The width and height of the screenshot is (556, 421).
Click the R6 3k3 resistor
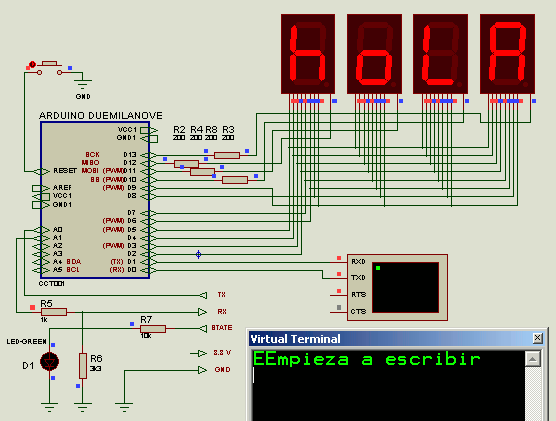pyautogui.click(x=83, y=366)
